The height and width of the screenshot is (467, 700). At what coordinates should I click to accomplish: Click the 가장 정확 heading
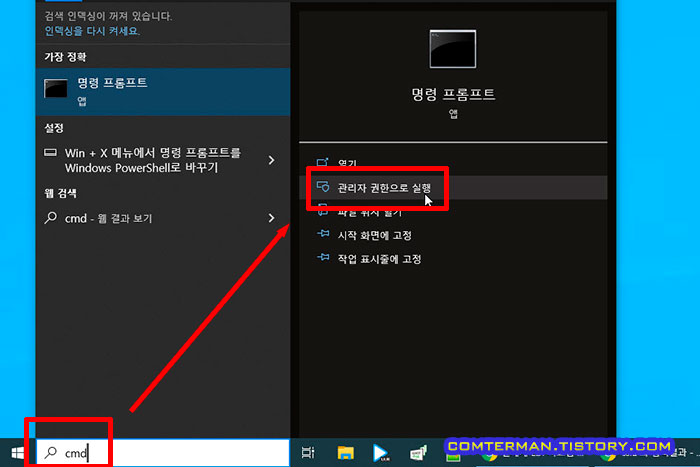65,57
